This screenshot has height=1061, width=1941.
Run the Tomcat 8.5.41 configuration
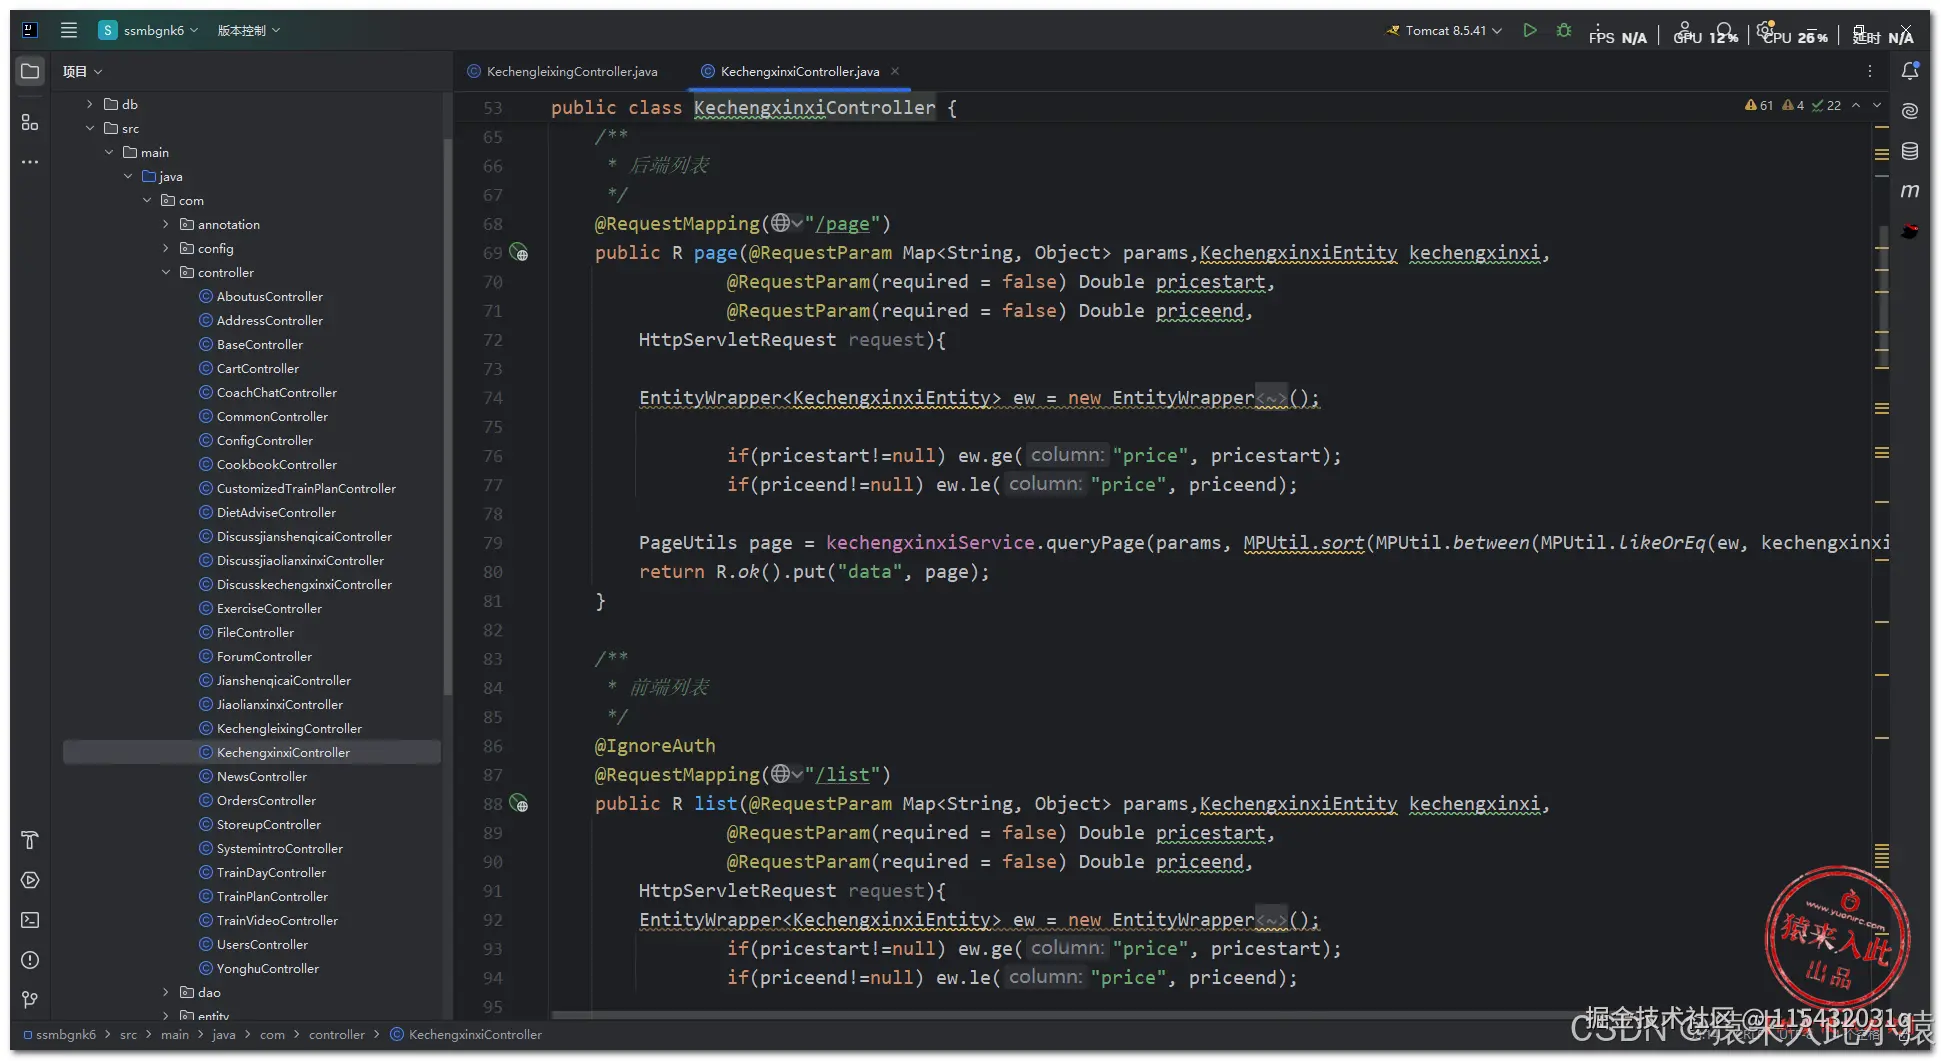[1529, 30]
